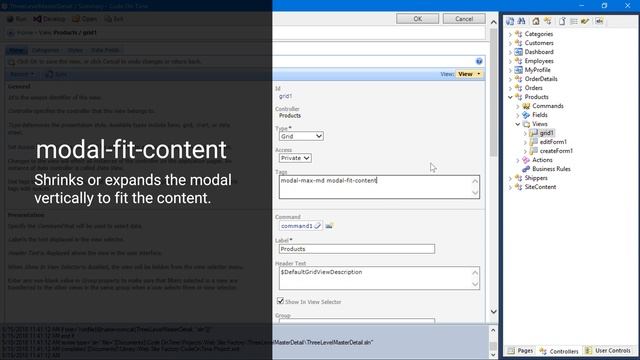Click the createForm1 view icon

tap(533, 151)
